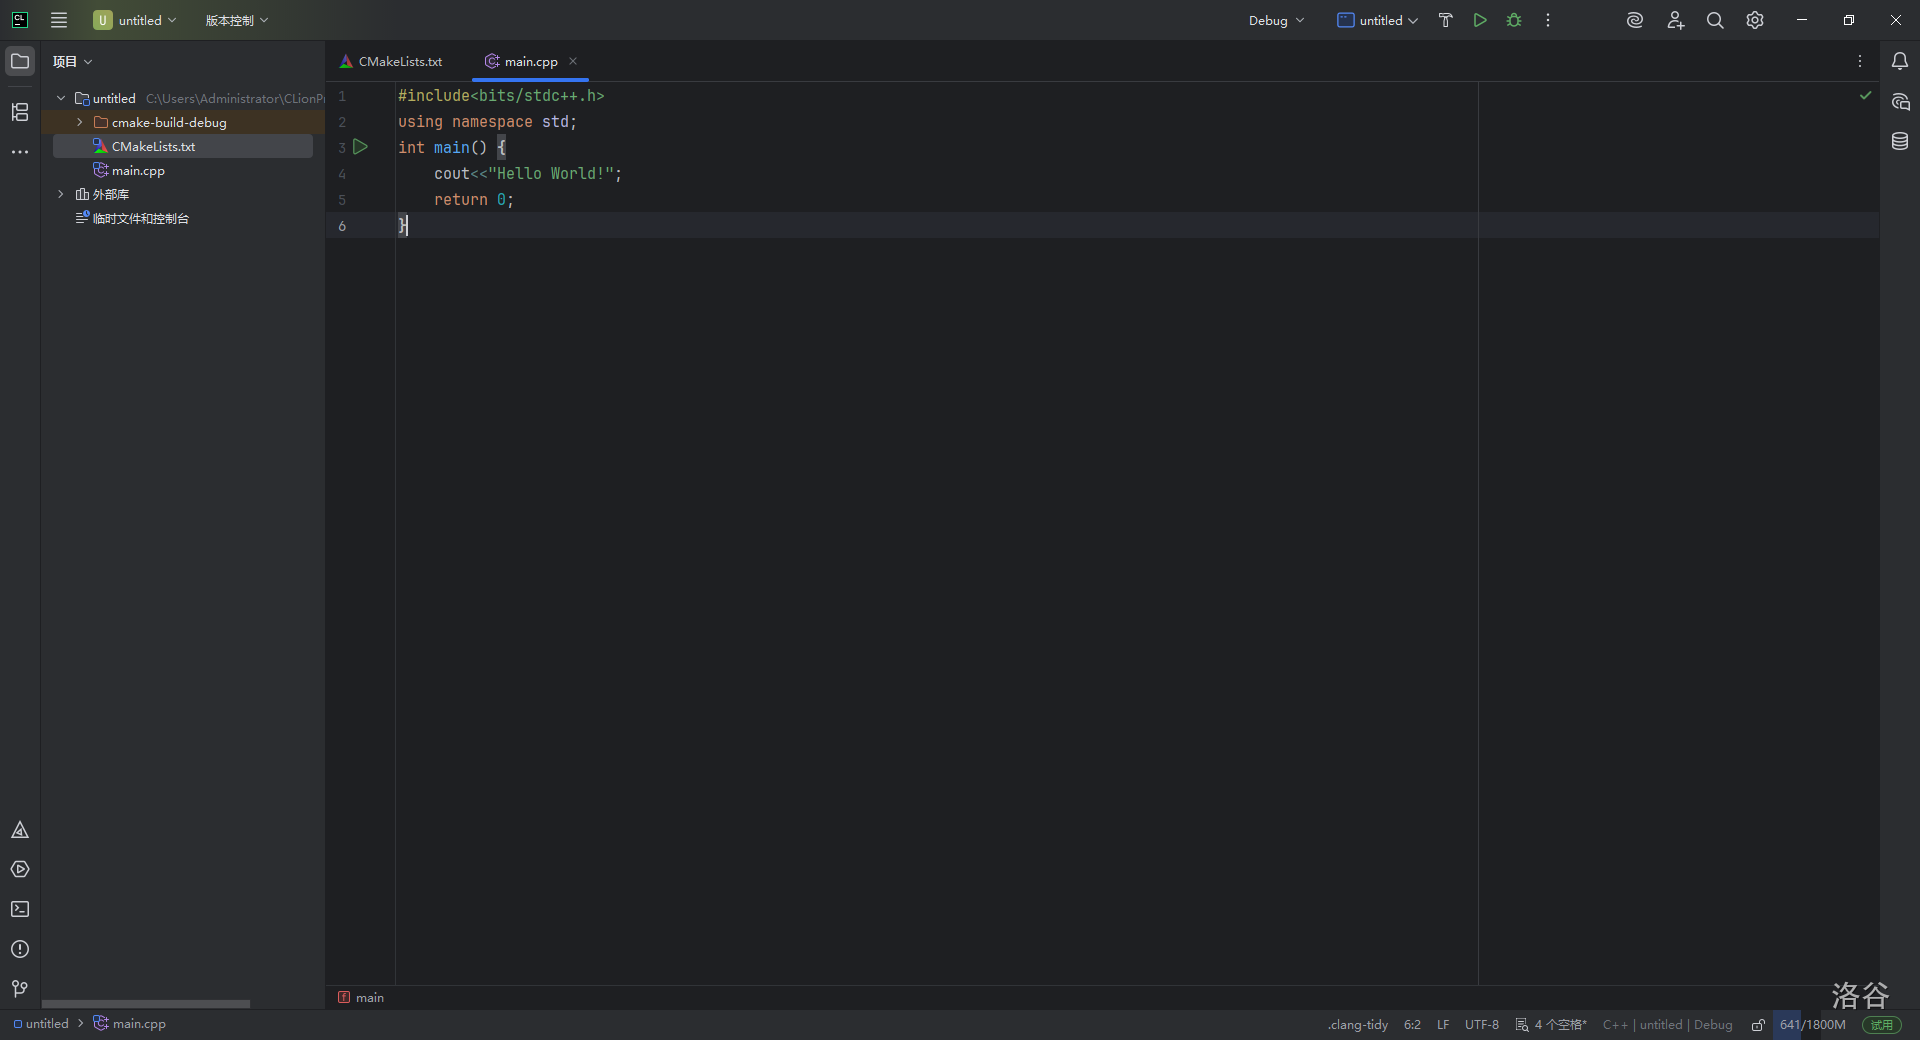
Task: Toggle the Structure tool window
Action: (x=20, y=112)
